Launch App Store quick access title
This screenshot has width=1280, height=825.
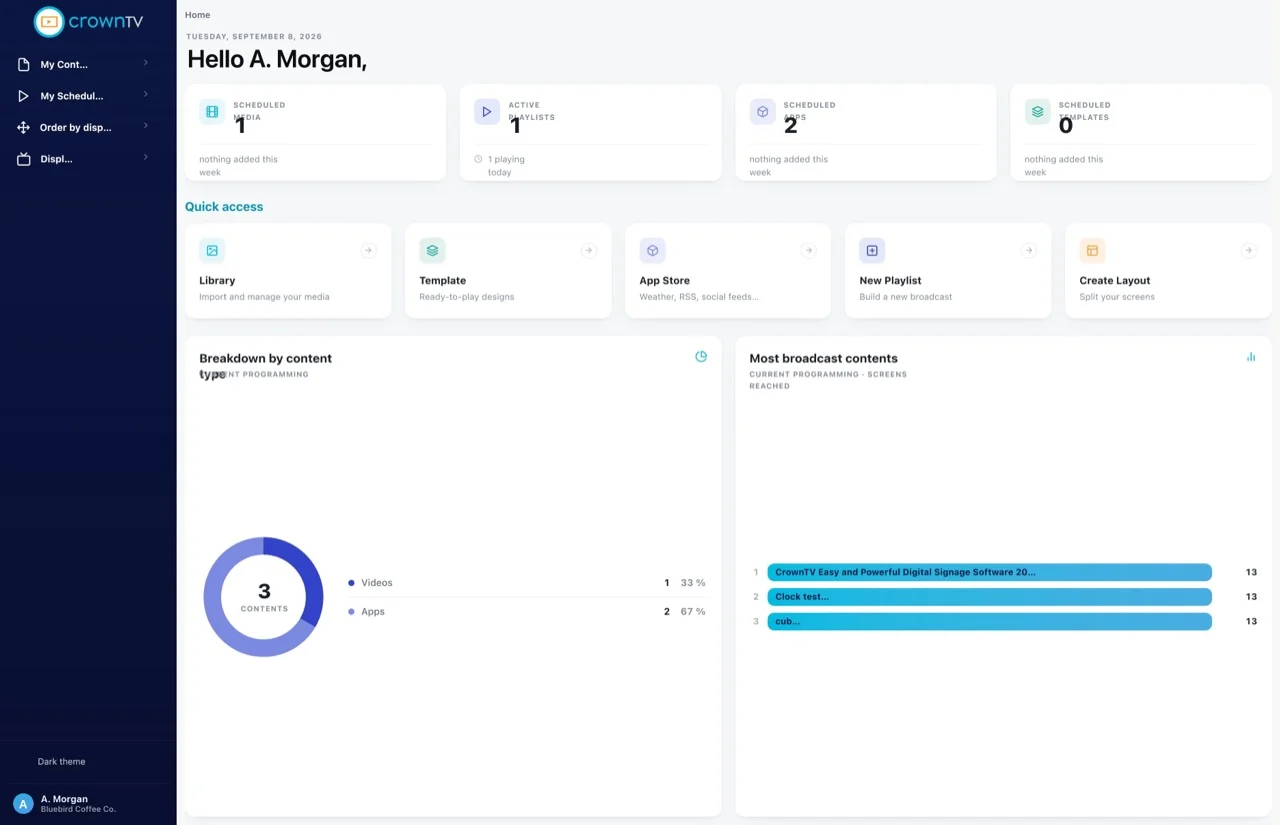[x=665, y=281]
